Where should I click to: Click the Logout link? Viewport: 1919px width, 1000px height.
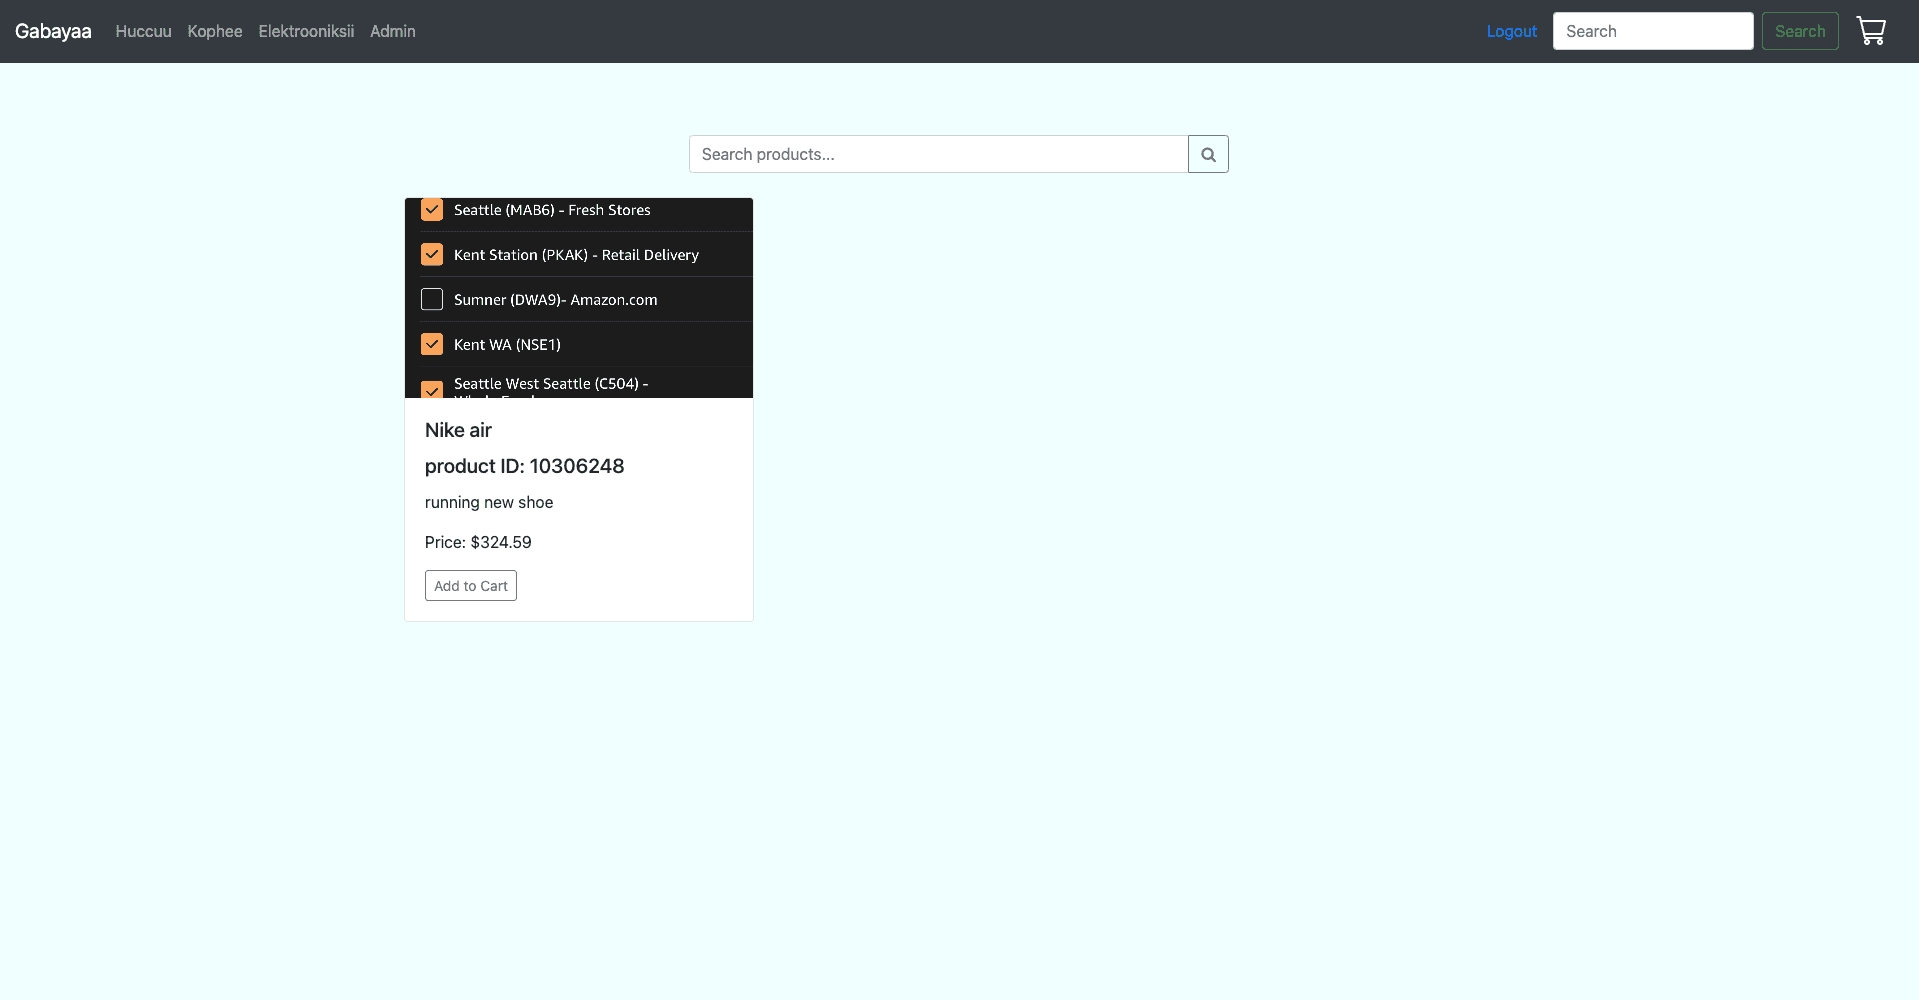(x=1511, y=31)
